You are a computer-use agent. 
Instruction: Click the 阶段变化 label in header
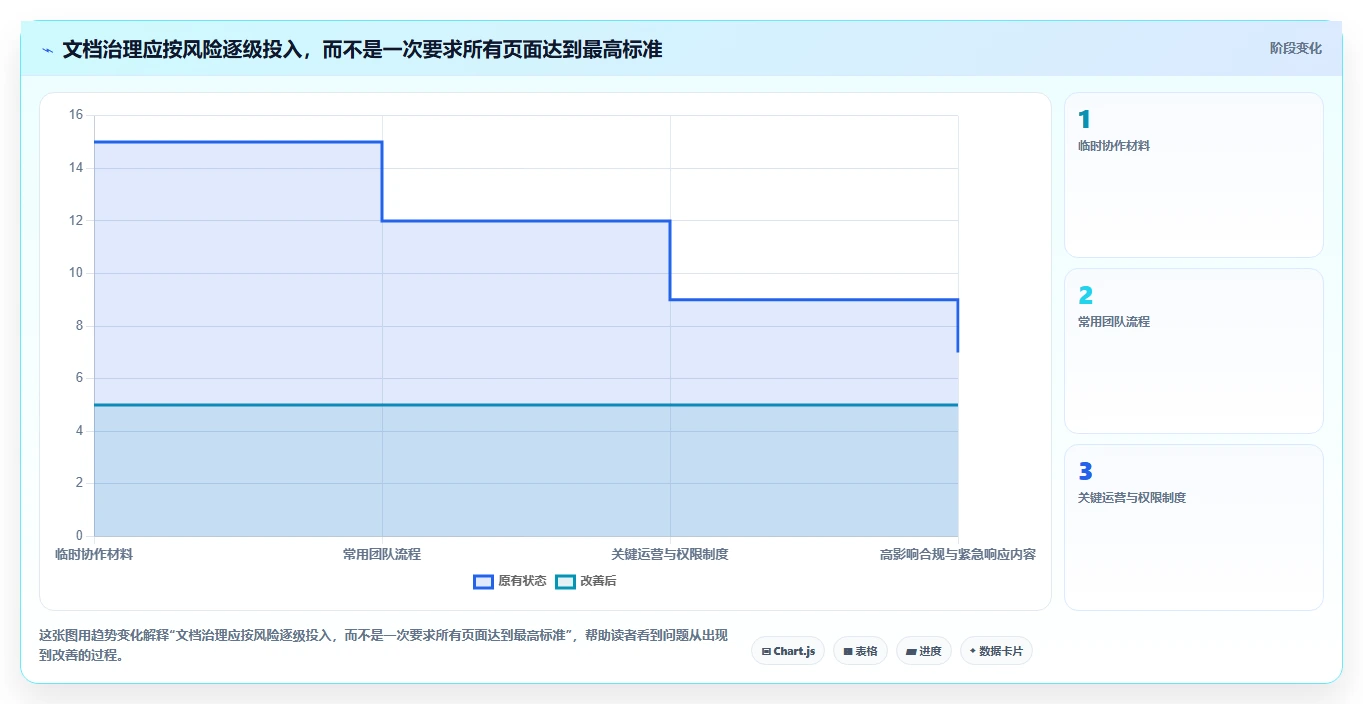click(x=1296, y=48)
